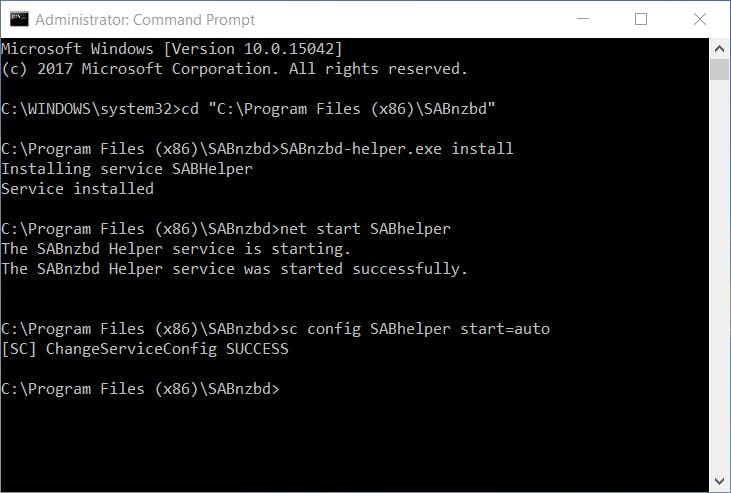Click the "Service installed" output line
The height and width of the screenshot is (493, 731).
pyautogui.click(x=78, y=189)
